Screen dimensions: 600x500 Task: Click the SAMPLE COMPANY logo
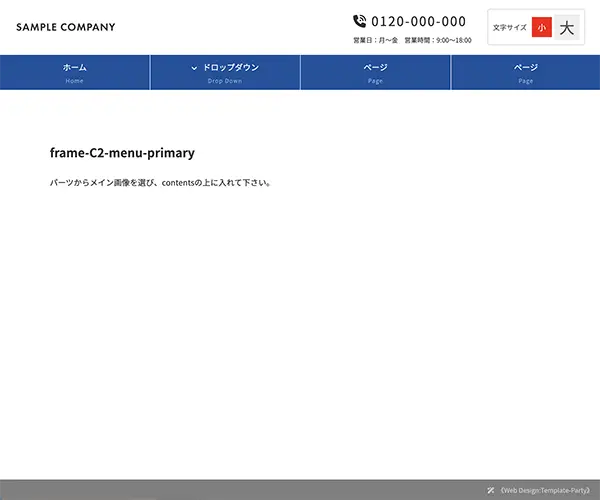[x=66, y=27]
